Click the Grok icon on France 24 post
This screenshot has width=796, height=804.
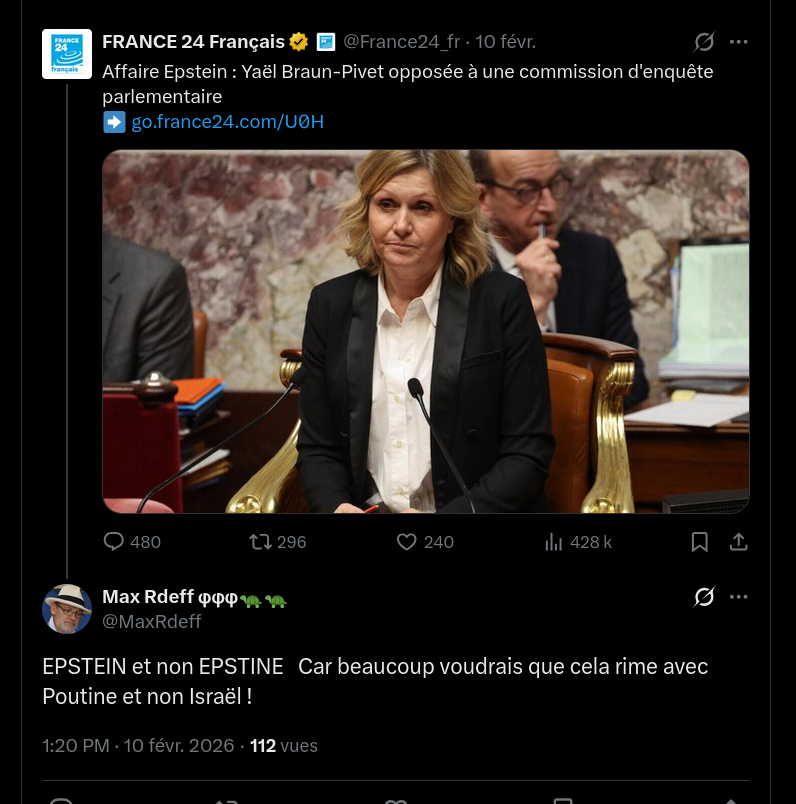pos(704,42)
